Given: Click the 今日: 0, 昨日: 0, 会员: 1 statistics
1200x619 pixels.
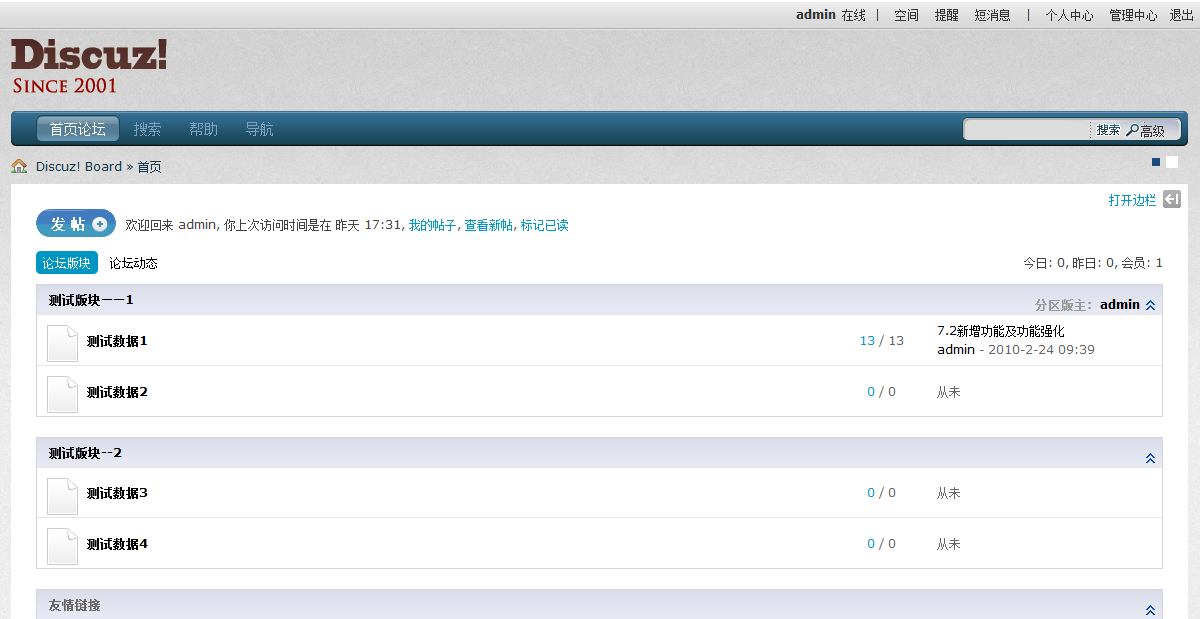Looking at the screenshot, I should pyautogui.click(x=1092, y=264).
